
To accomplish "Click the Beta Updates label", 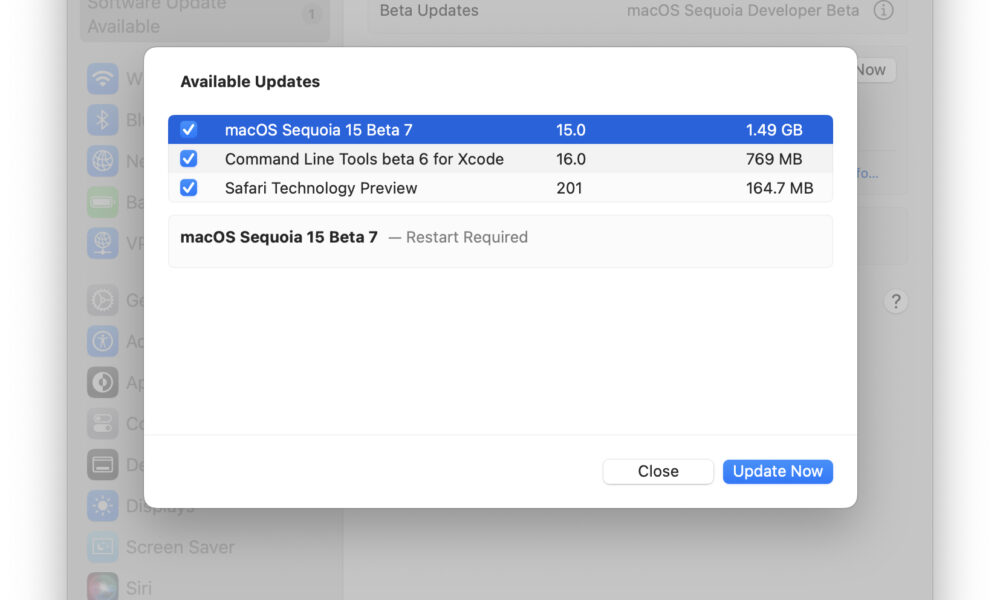I will click(x=429, y=10).
